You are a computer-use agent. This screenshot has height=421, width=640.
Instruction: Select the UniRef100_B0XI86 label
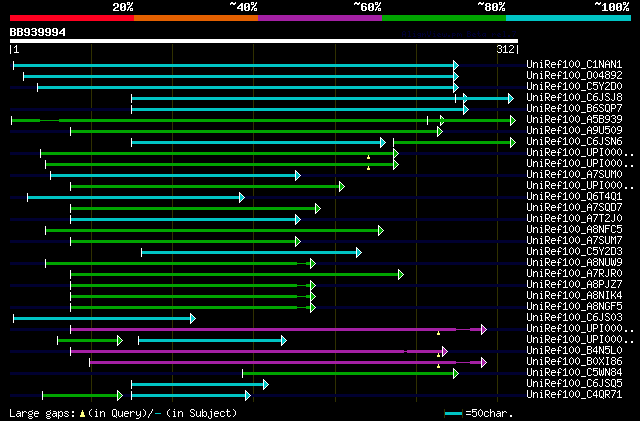click(574, 362)
